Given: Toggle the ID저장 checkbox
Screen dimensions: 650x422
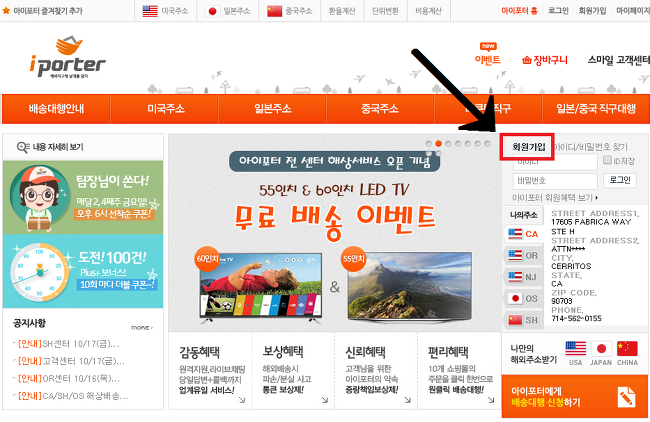Looking at the screenshot, I should (x=607, y=160).
